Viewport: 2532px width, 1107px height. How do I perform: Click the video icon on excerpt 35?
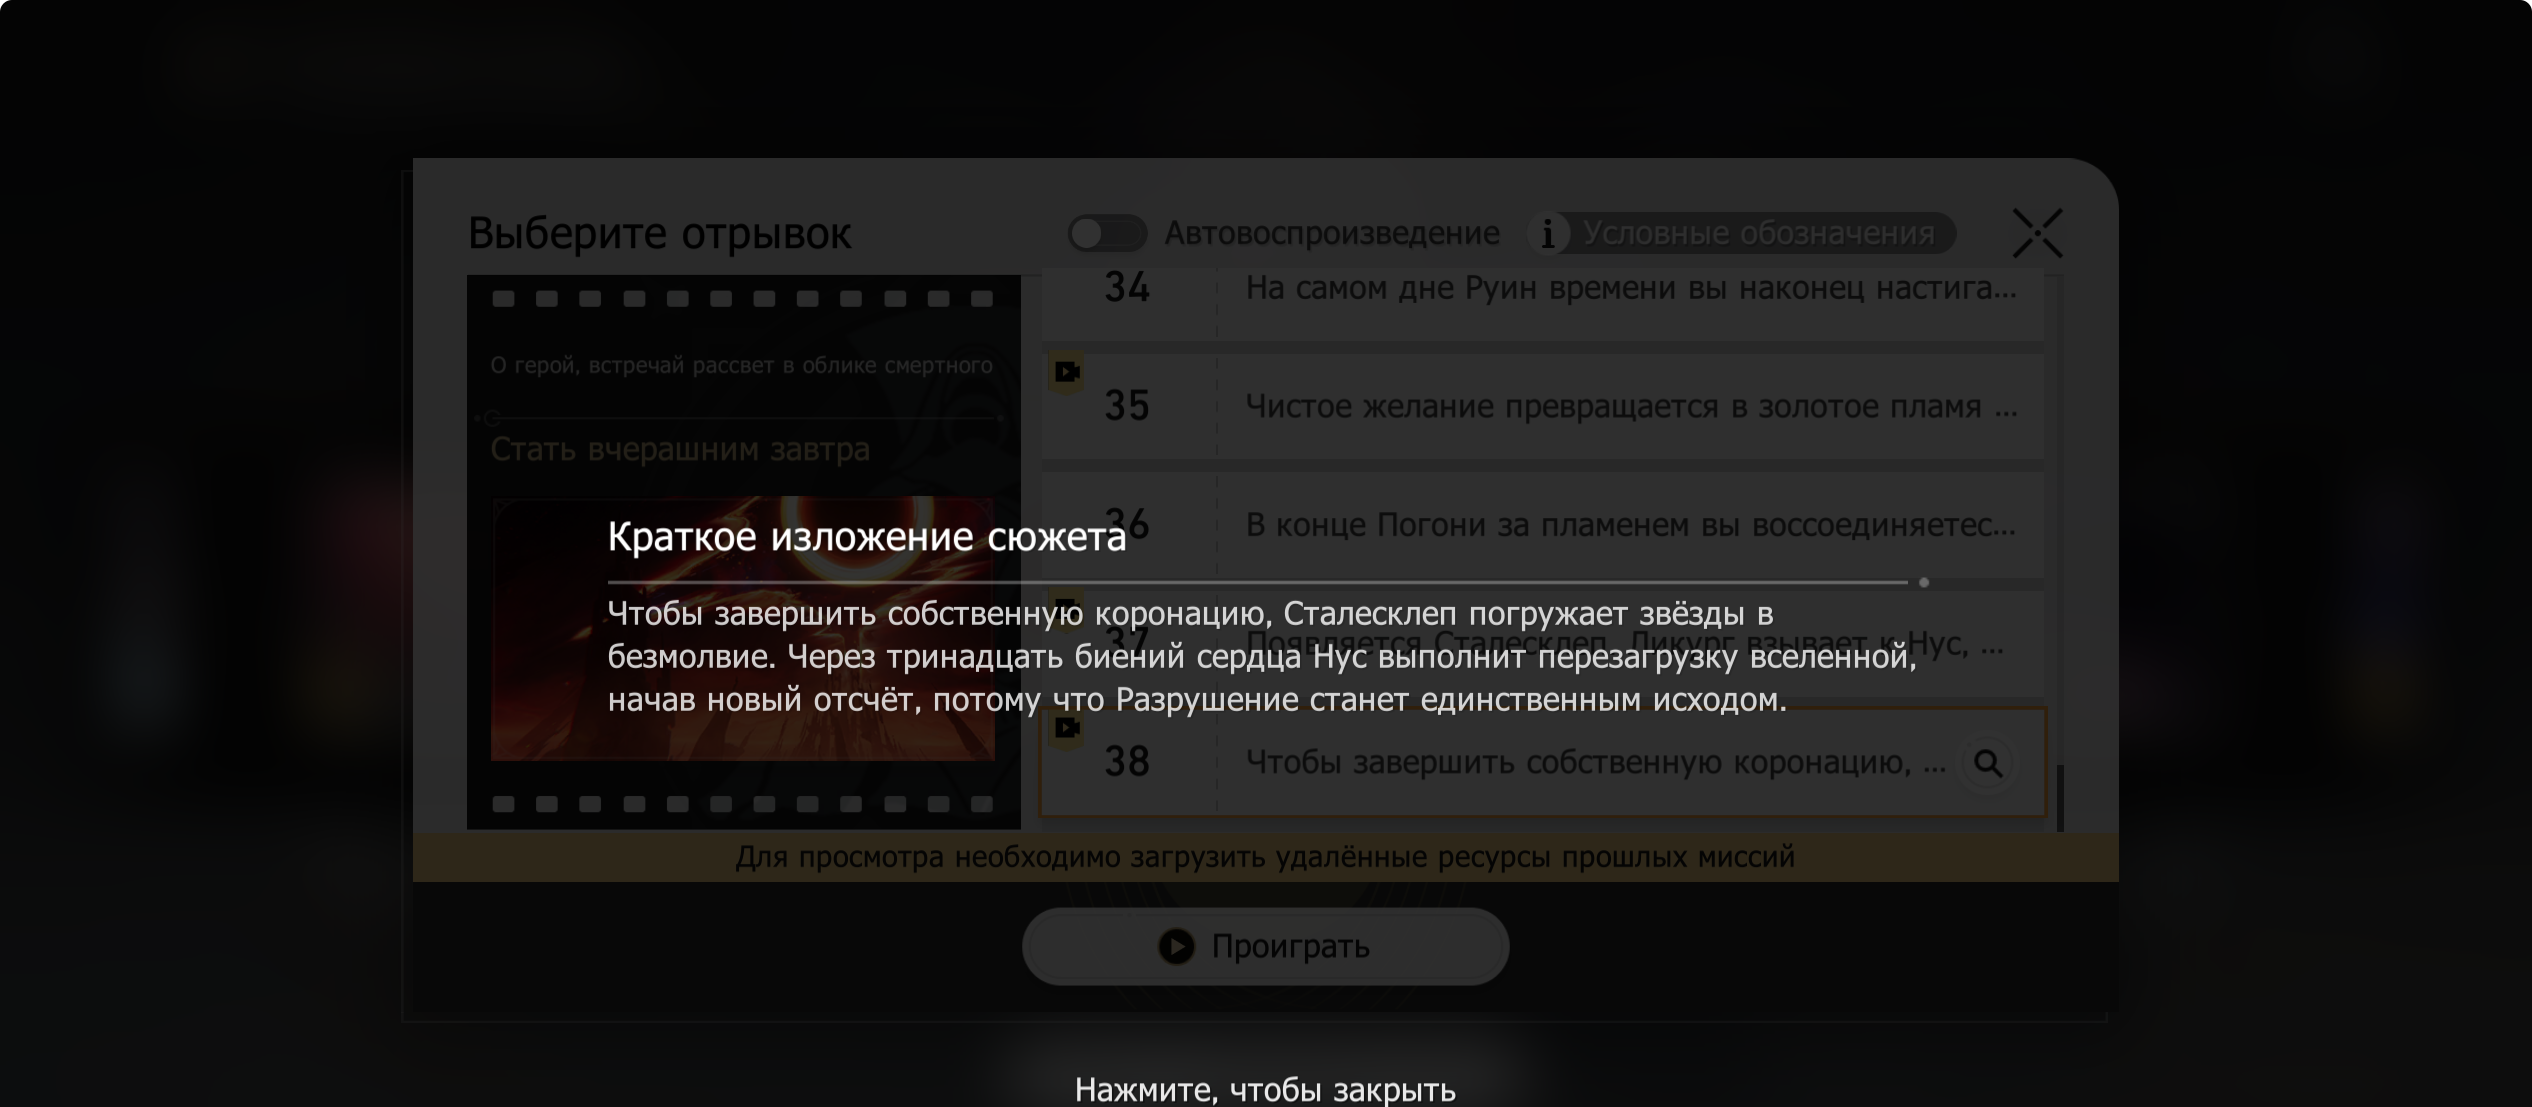click(1067, 373)
